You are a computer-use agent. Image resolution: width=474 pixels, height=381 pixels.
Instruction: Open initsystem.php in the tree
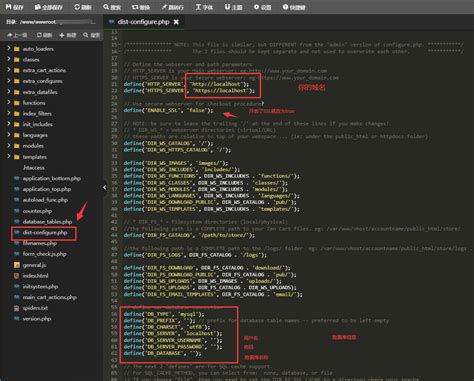point(40,286)
